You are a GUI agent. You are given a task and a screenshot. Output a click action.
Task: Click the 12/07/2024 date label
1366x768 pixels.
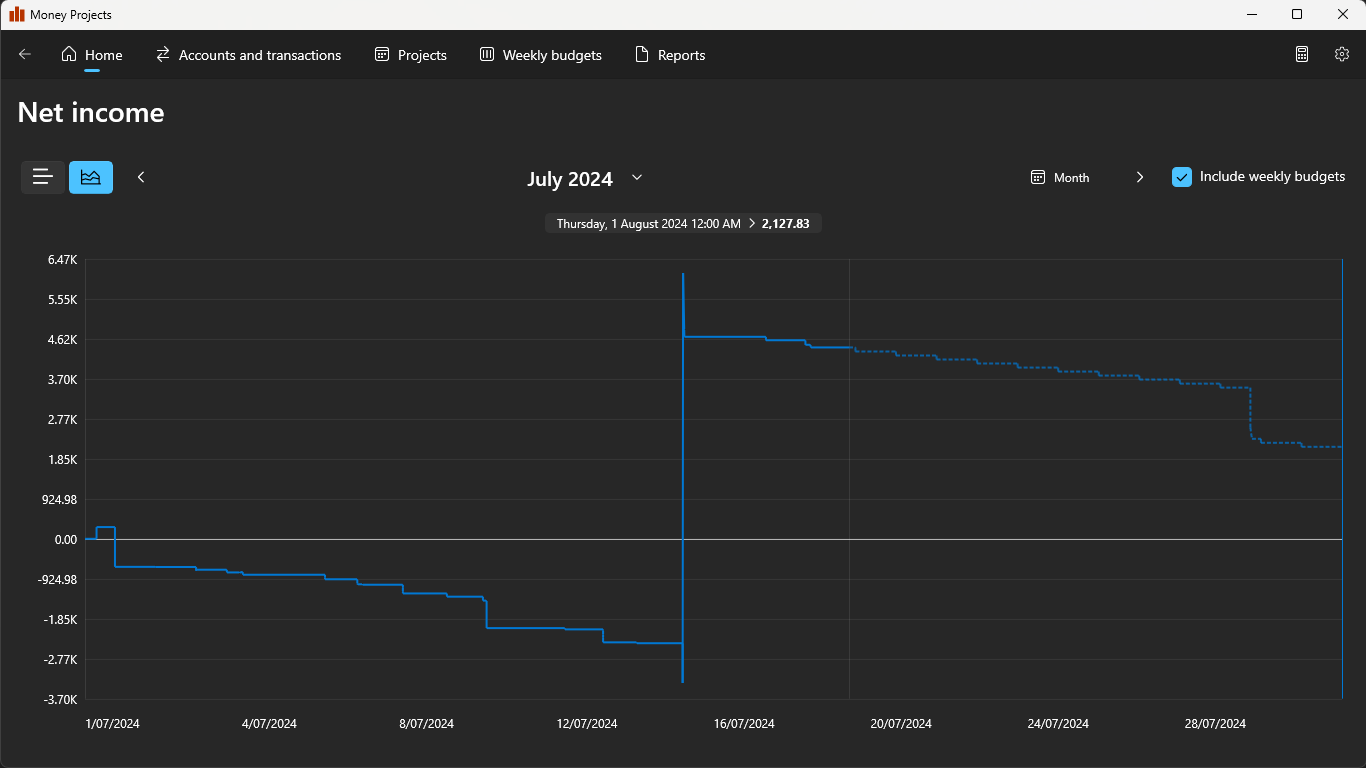click(x=588, y=724)
